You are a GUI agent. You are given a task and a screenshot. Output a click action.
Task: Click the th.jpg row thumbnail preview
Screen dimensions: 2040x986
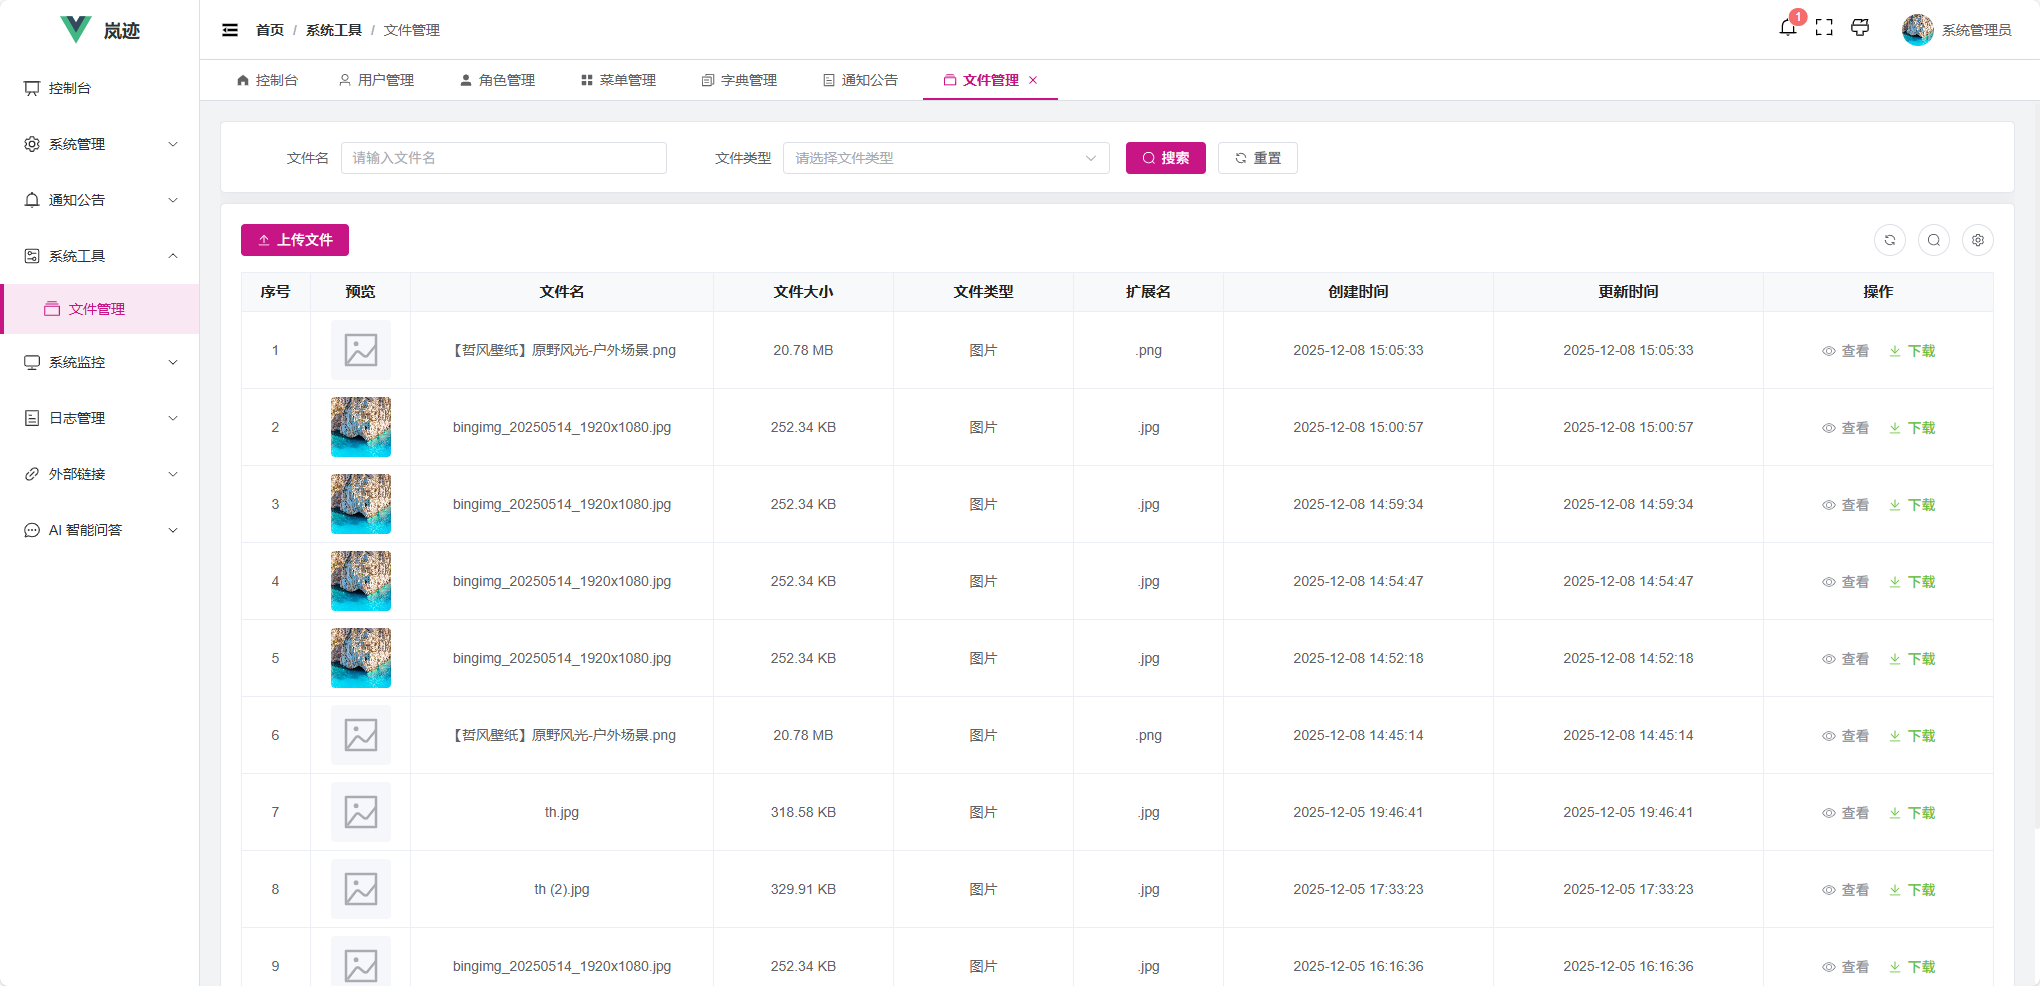[360, 812]
